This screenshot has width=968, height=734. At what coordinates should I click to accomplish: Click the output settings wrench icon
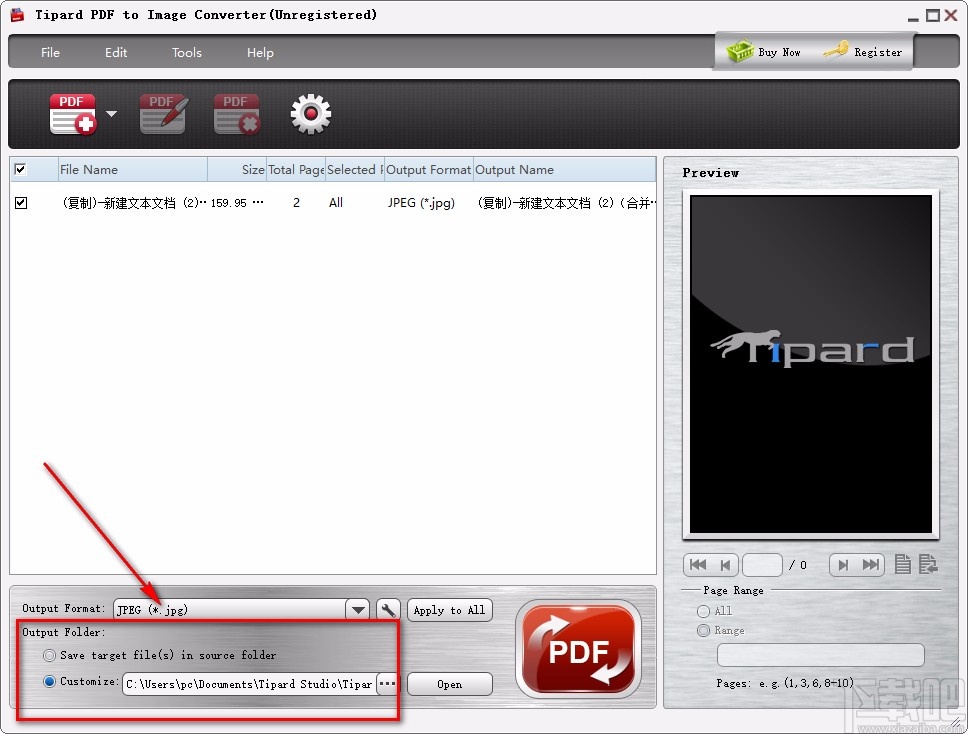pyautogui.click(x=388, y=610)
